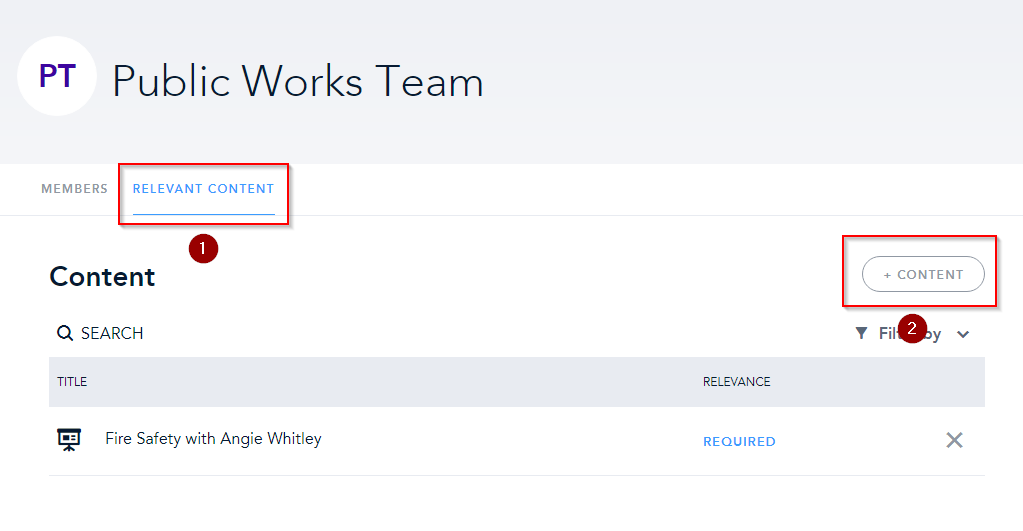Remove Fire Safety content with the X icon

click(x=954, y=440)
